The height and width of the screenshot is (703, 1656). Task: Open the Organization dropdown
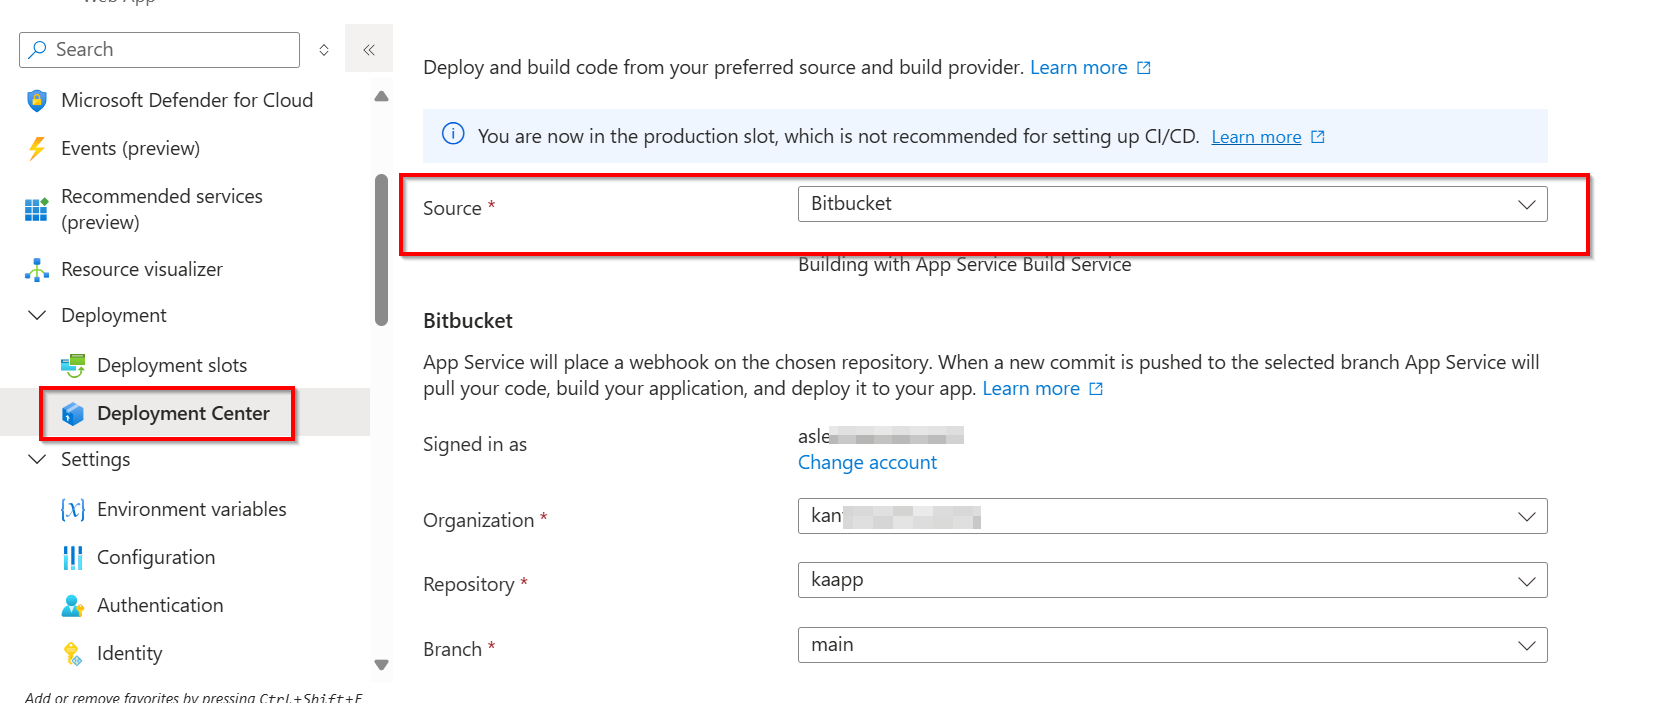(x=1172, y=516)
